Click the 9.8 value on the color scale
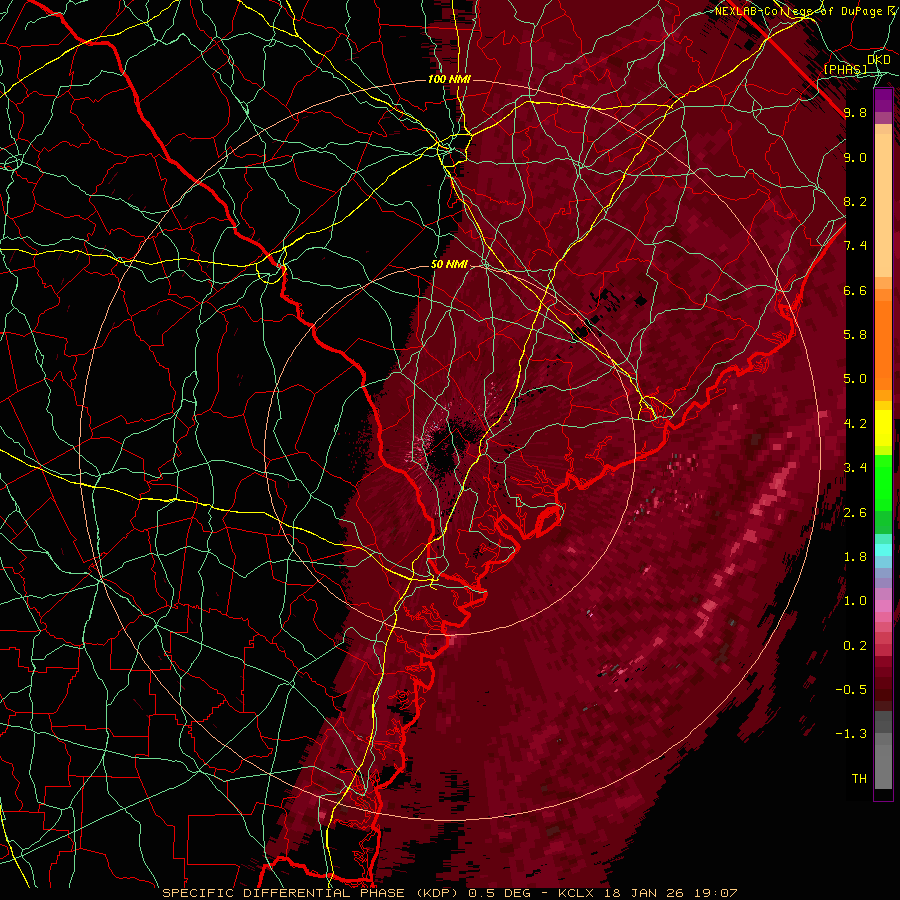 point(855,112)
